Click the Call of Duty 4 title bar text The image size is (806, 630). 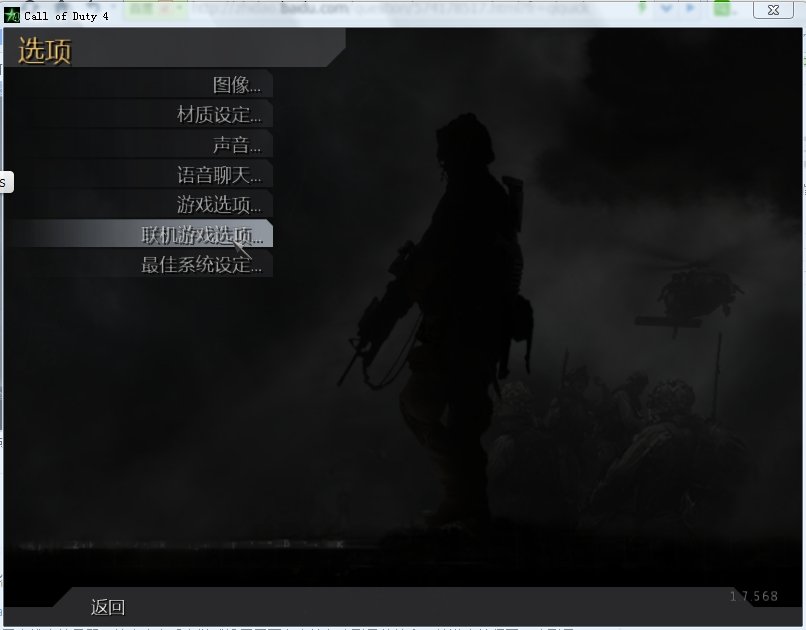66,16
